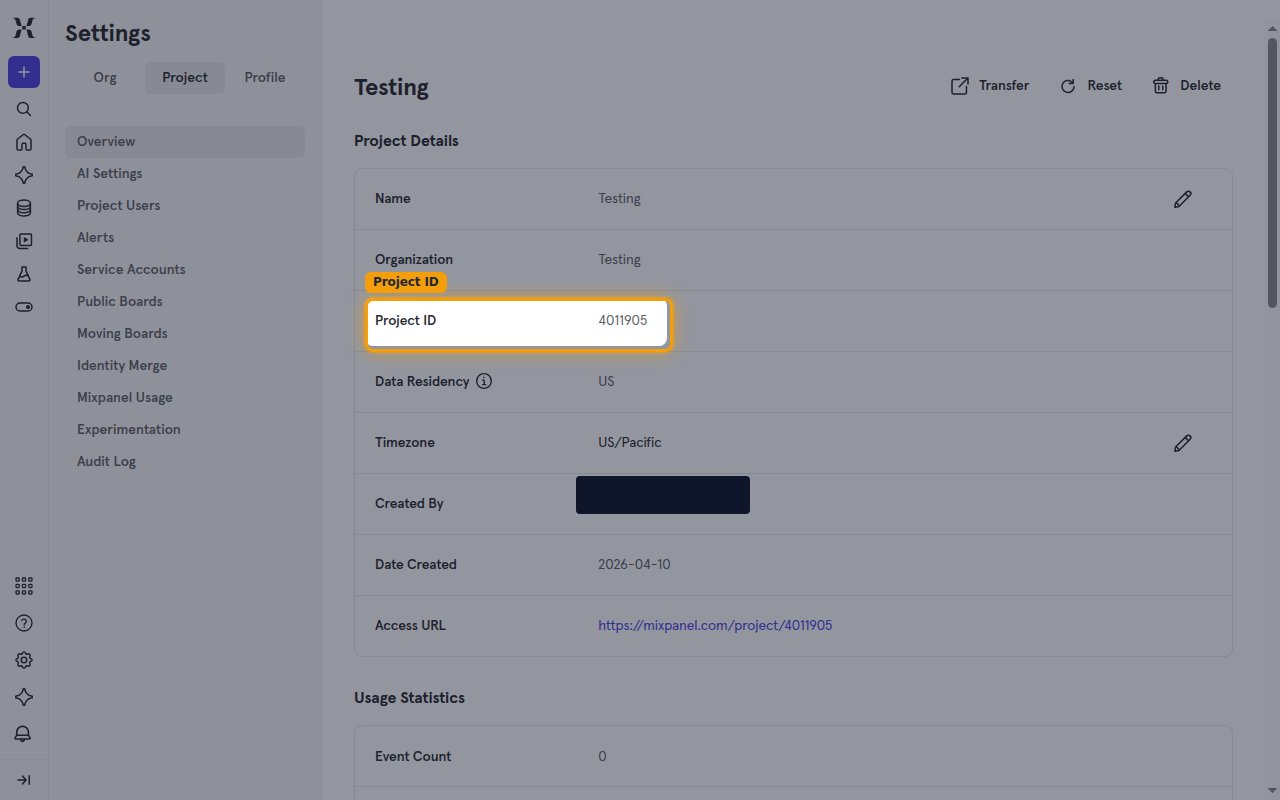Click the Name value Testing

619,198
